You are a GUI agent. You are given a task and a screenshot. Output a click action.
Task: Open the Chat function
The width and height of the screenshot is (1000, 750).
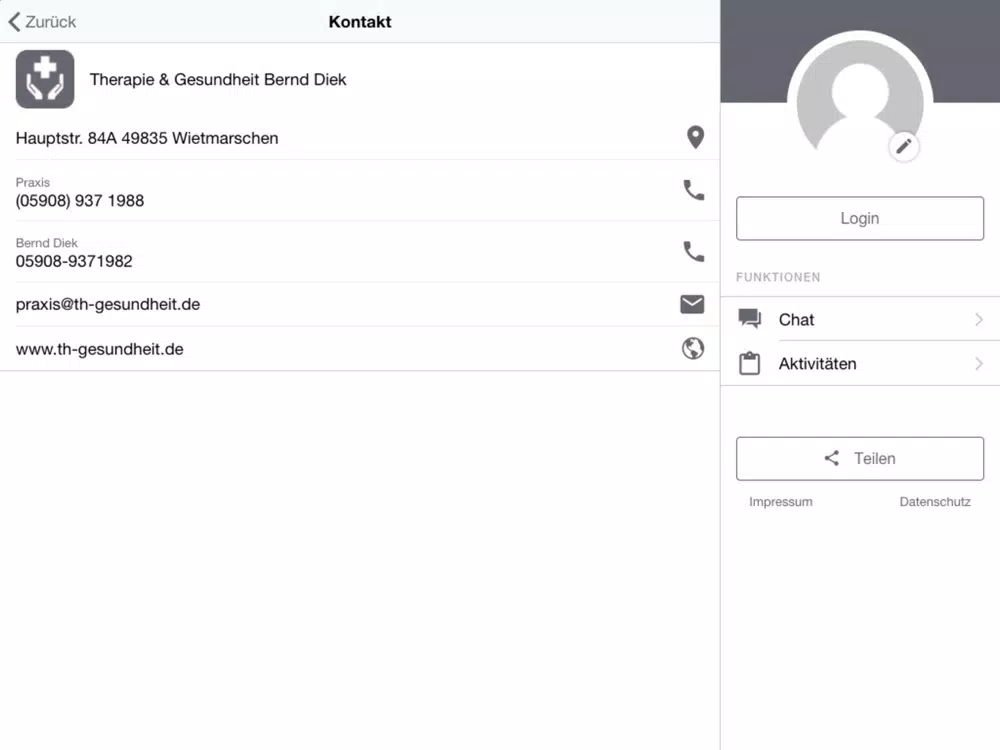tap(860, 319)
